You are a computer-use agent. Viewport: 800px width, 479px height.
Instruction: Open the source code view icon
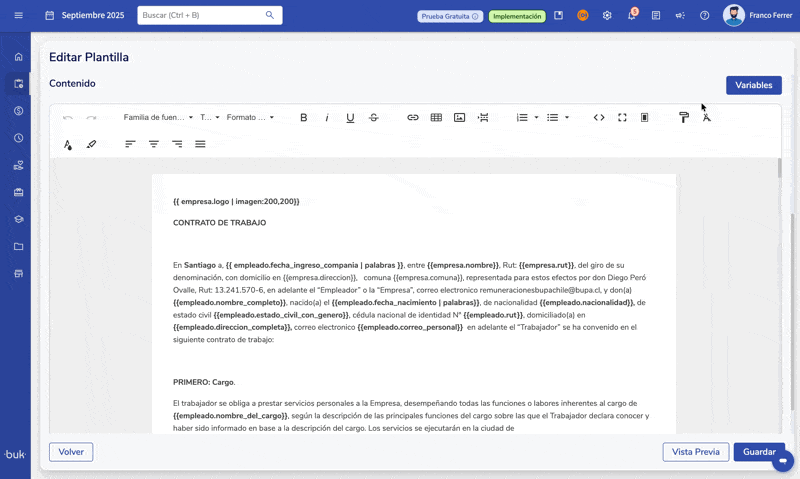pyautogui.click(x=599, y=118)
